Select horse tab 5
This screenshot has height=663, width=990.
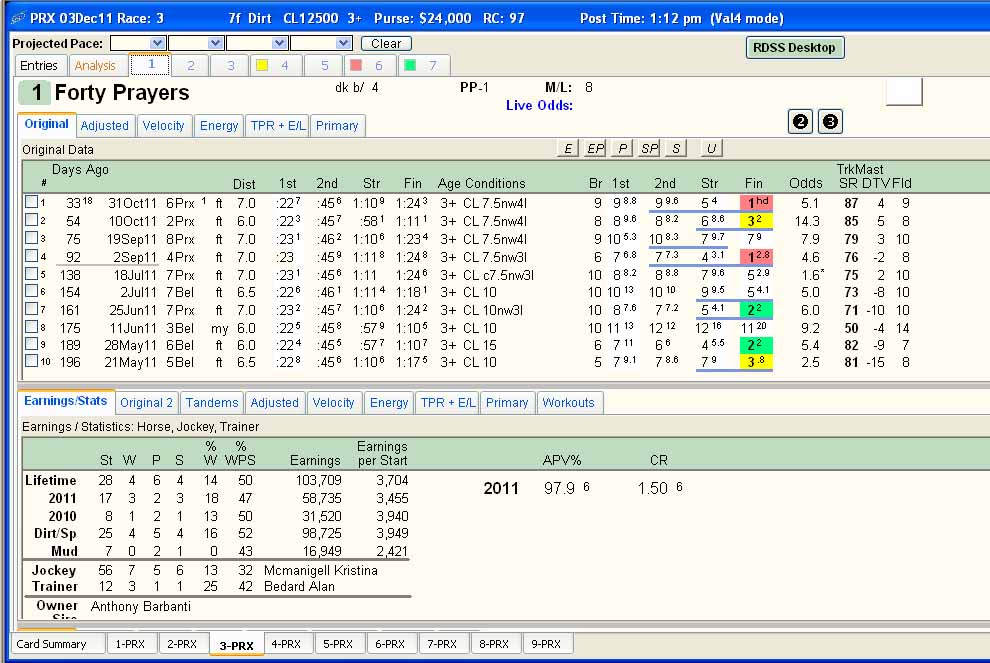tap(324, 66)
